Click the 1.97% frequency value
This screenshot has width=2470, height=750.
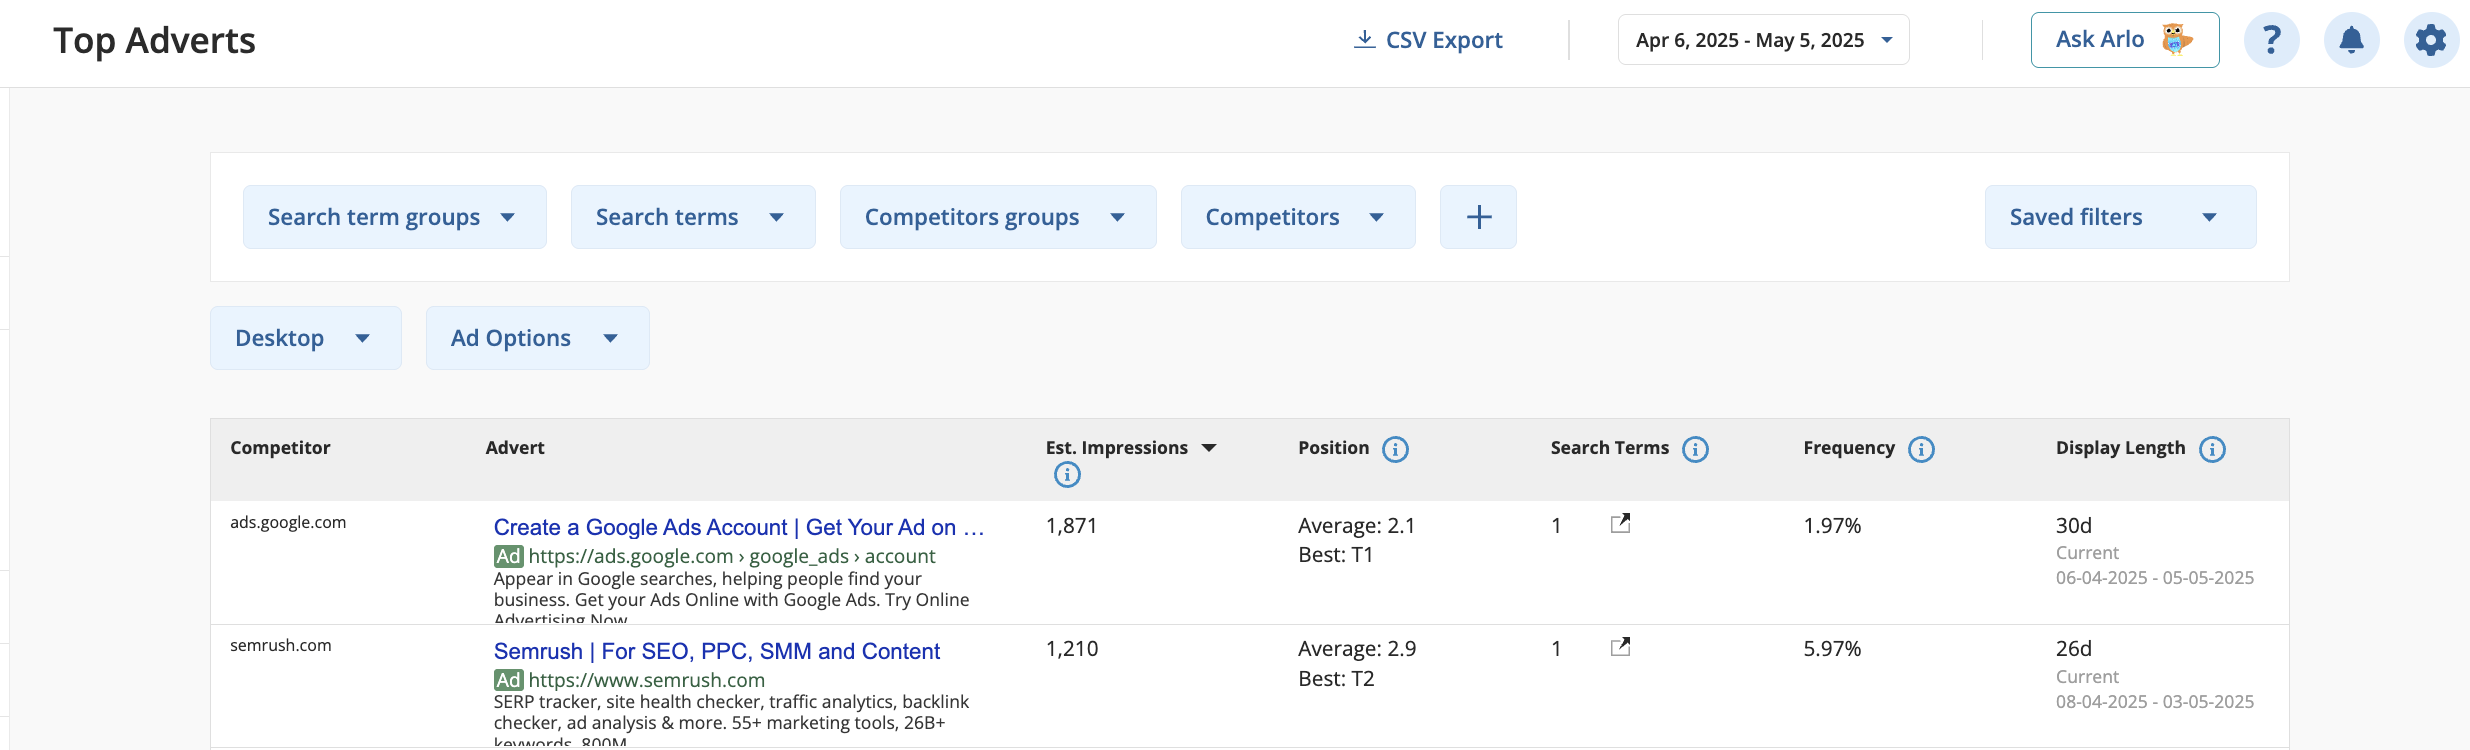[1832, 525]
